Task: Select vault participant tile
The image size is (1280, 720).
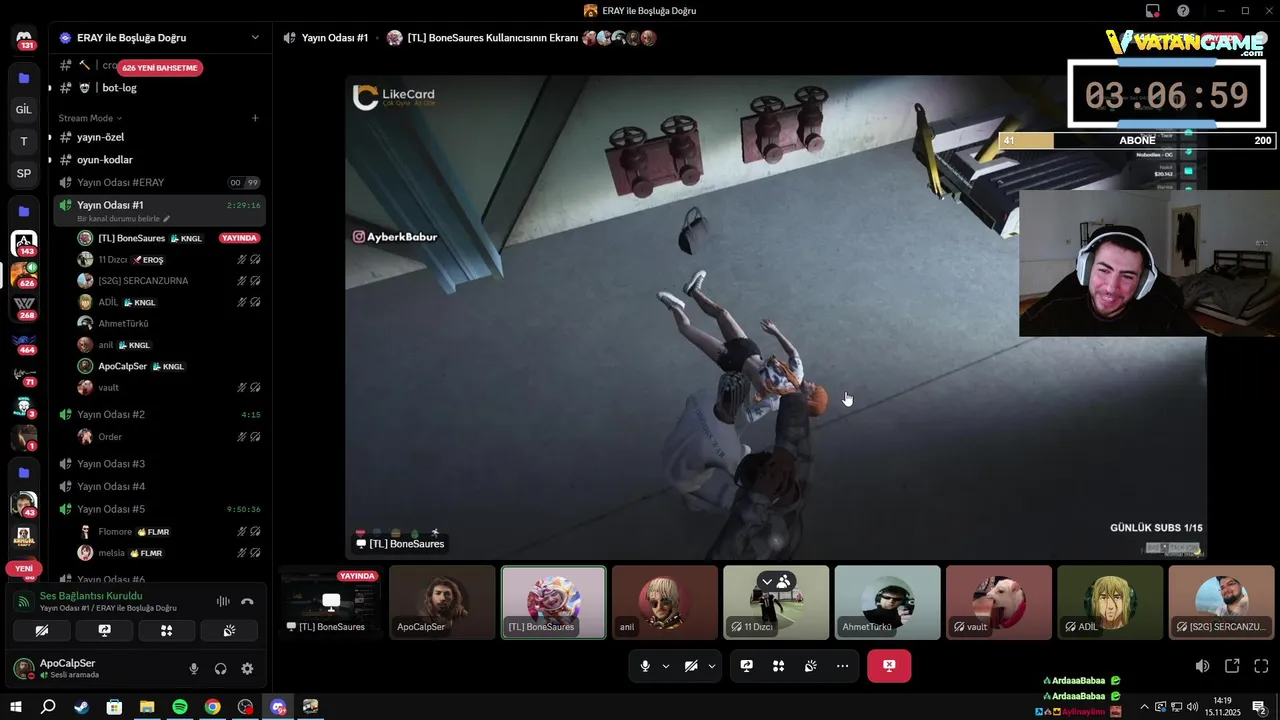Action: click(x=999, y=602)
